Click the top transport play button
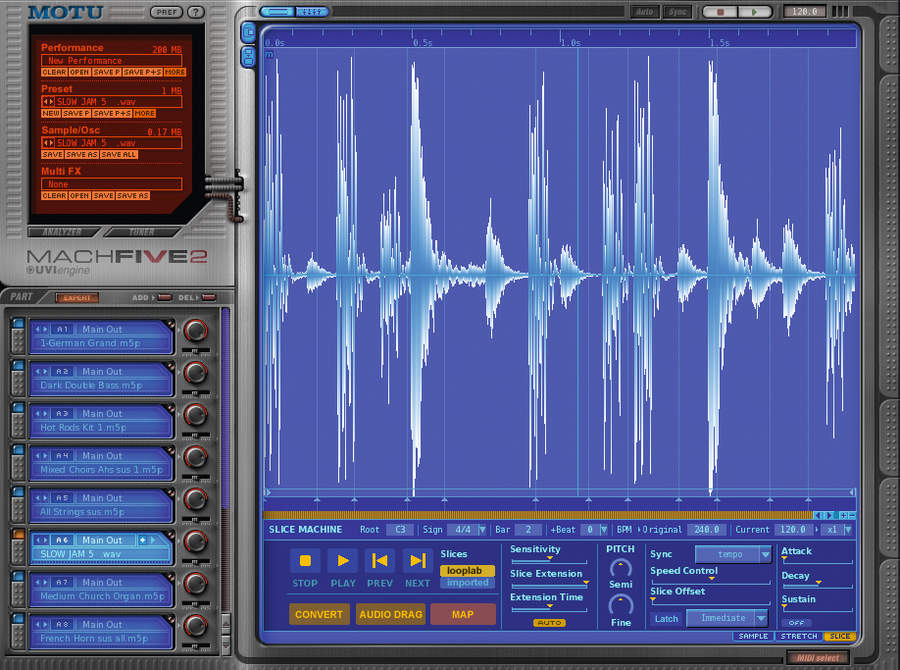The width and height of the screenshot is (900, 670). pos(754,11)
